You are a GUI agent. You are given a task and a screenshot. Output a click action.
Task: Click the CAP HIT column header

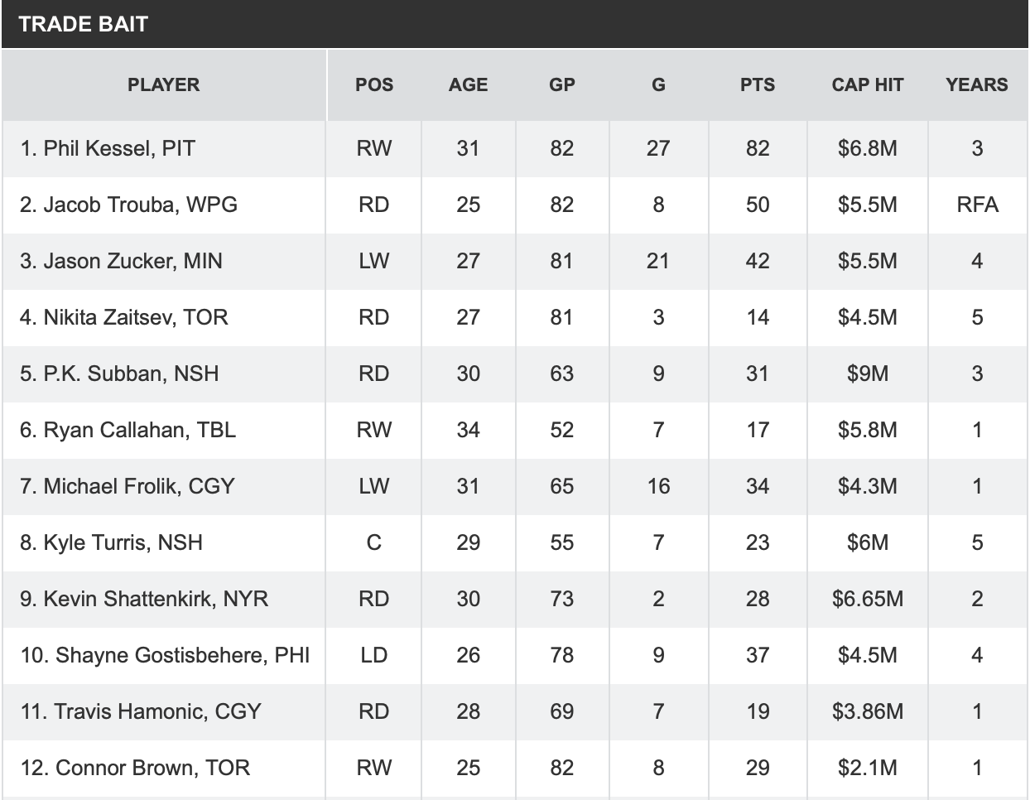pos(868,85)
